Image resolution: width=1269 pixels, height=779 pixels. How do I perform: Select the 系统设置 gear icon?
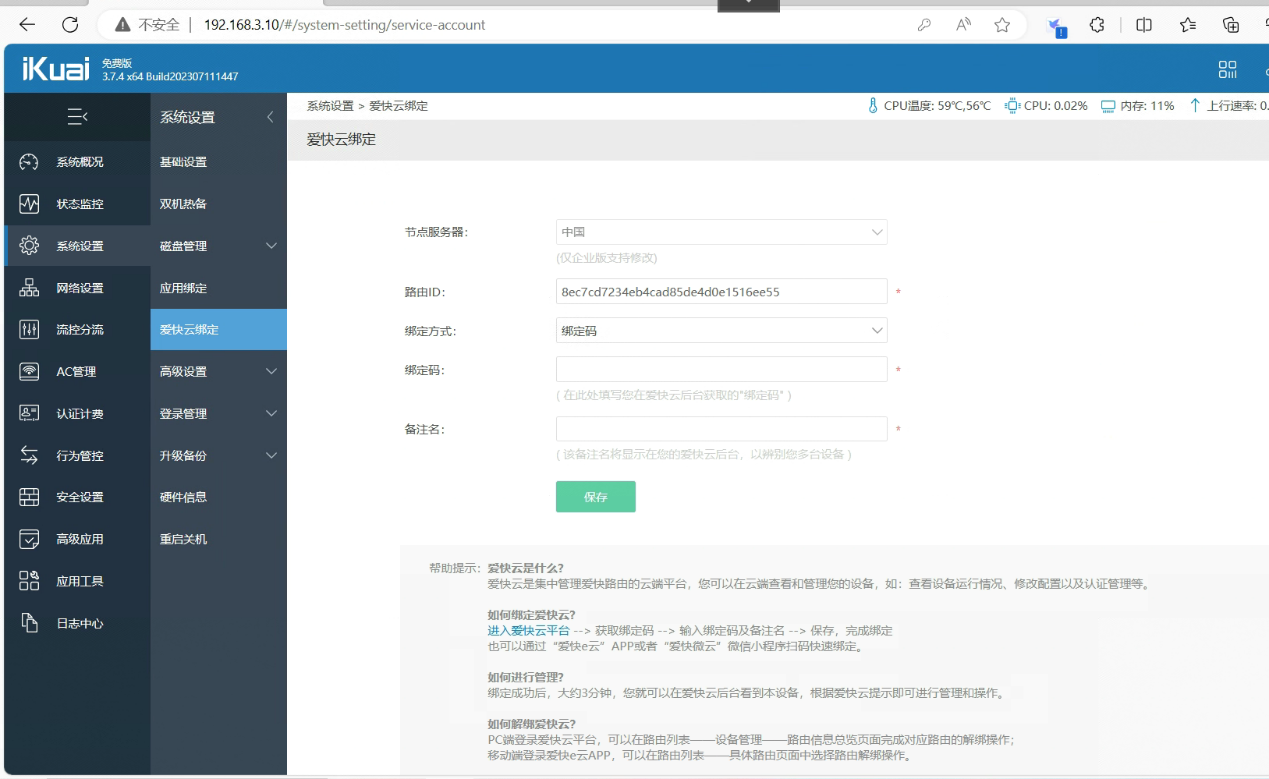[29, 246]
